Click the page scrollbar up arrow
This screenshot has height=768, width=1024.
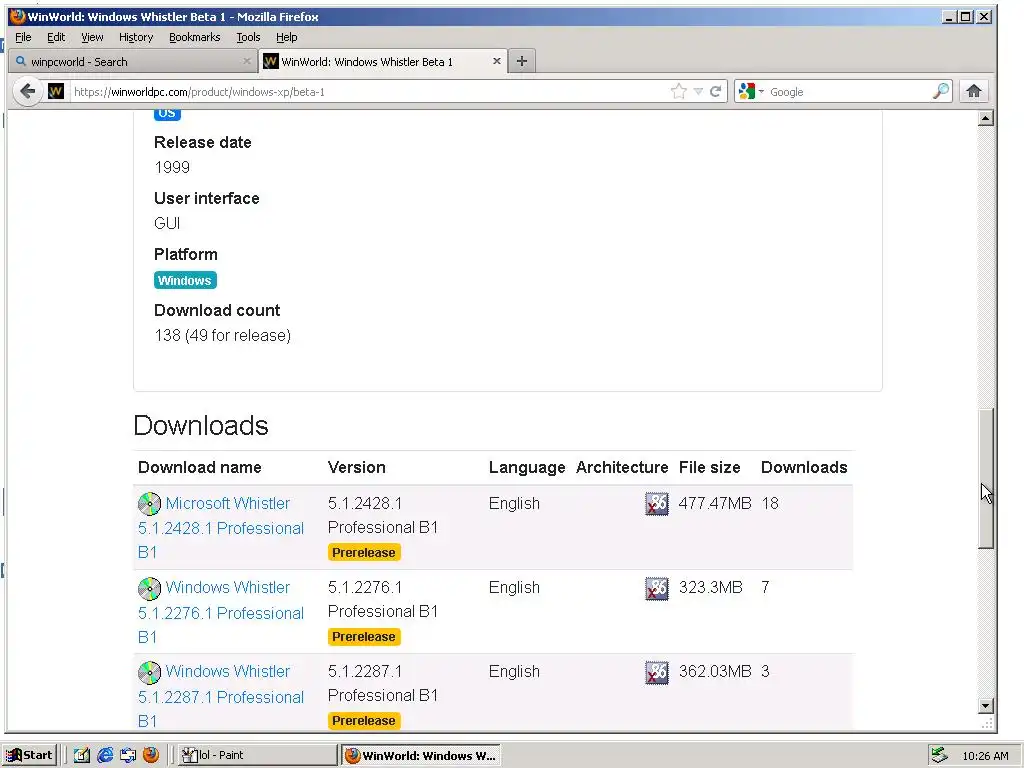tap(985, 118)
